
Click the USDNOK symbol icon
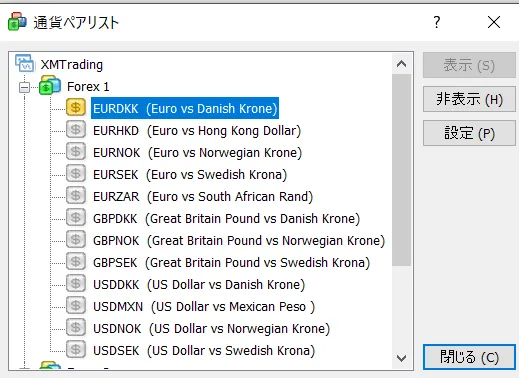76,327
